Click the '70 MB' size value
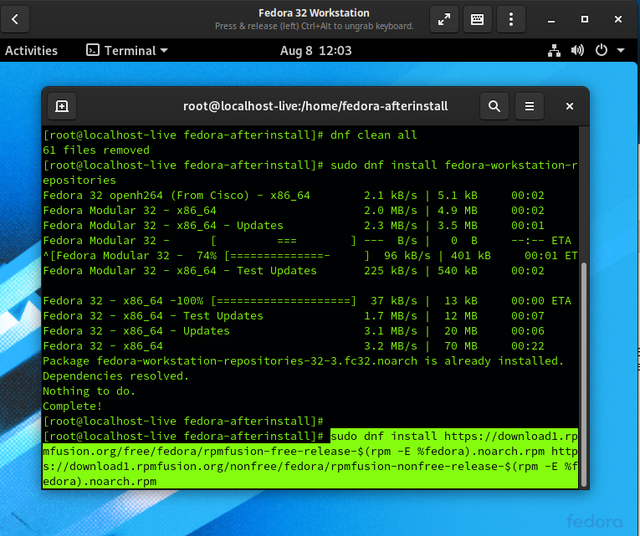Image resolution: width=640 pixels, height=536 pixels. 461,346
